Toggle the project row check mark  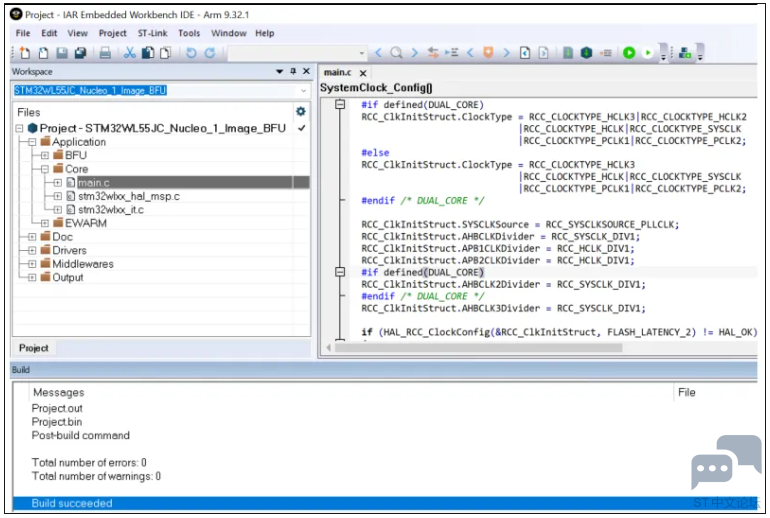click(x=302, y=128)
